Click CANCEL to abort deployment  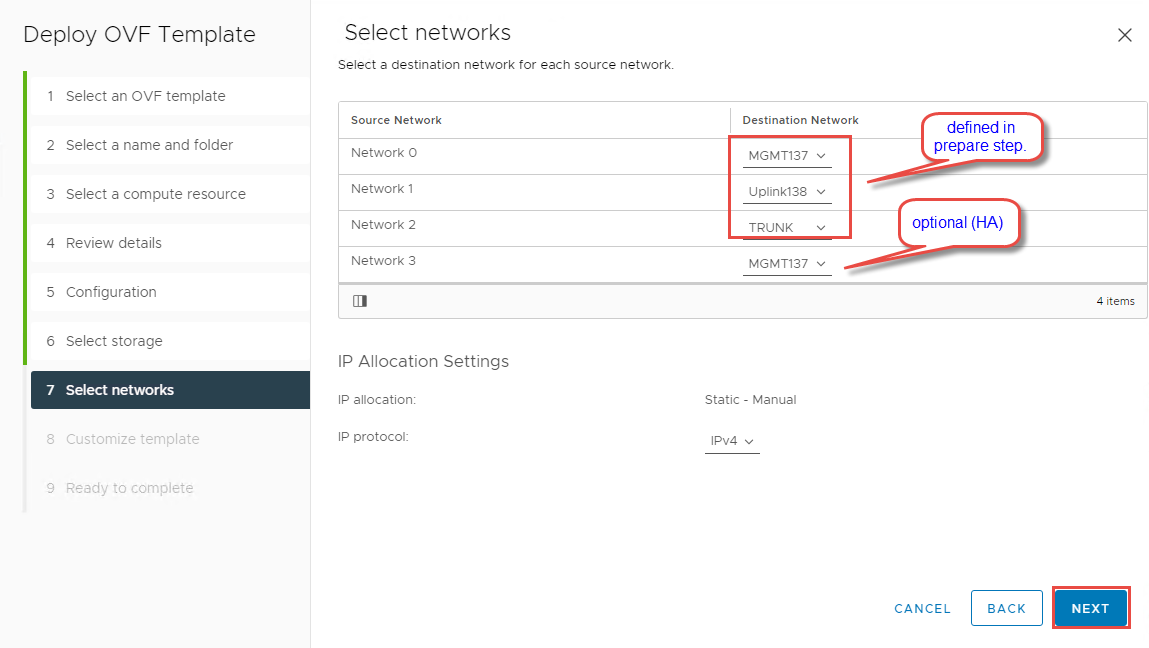coord(922,608)
